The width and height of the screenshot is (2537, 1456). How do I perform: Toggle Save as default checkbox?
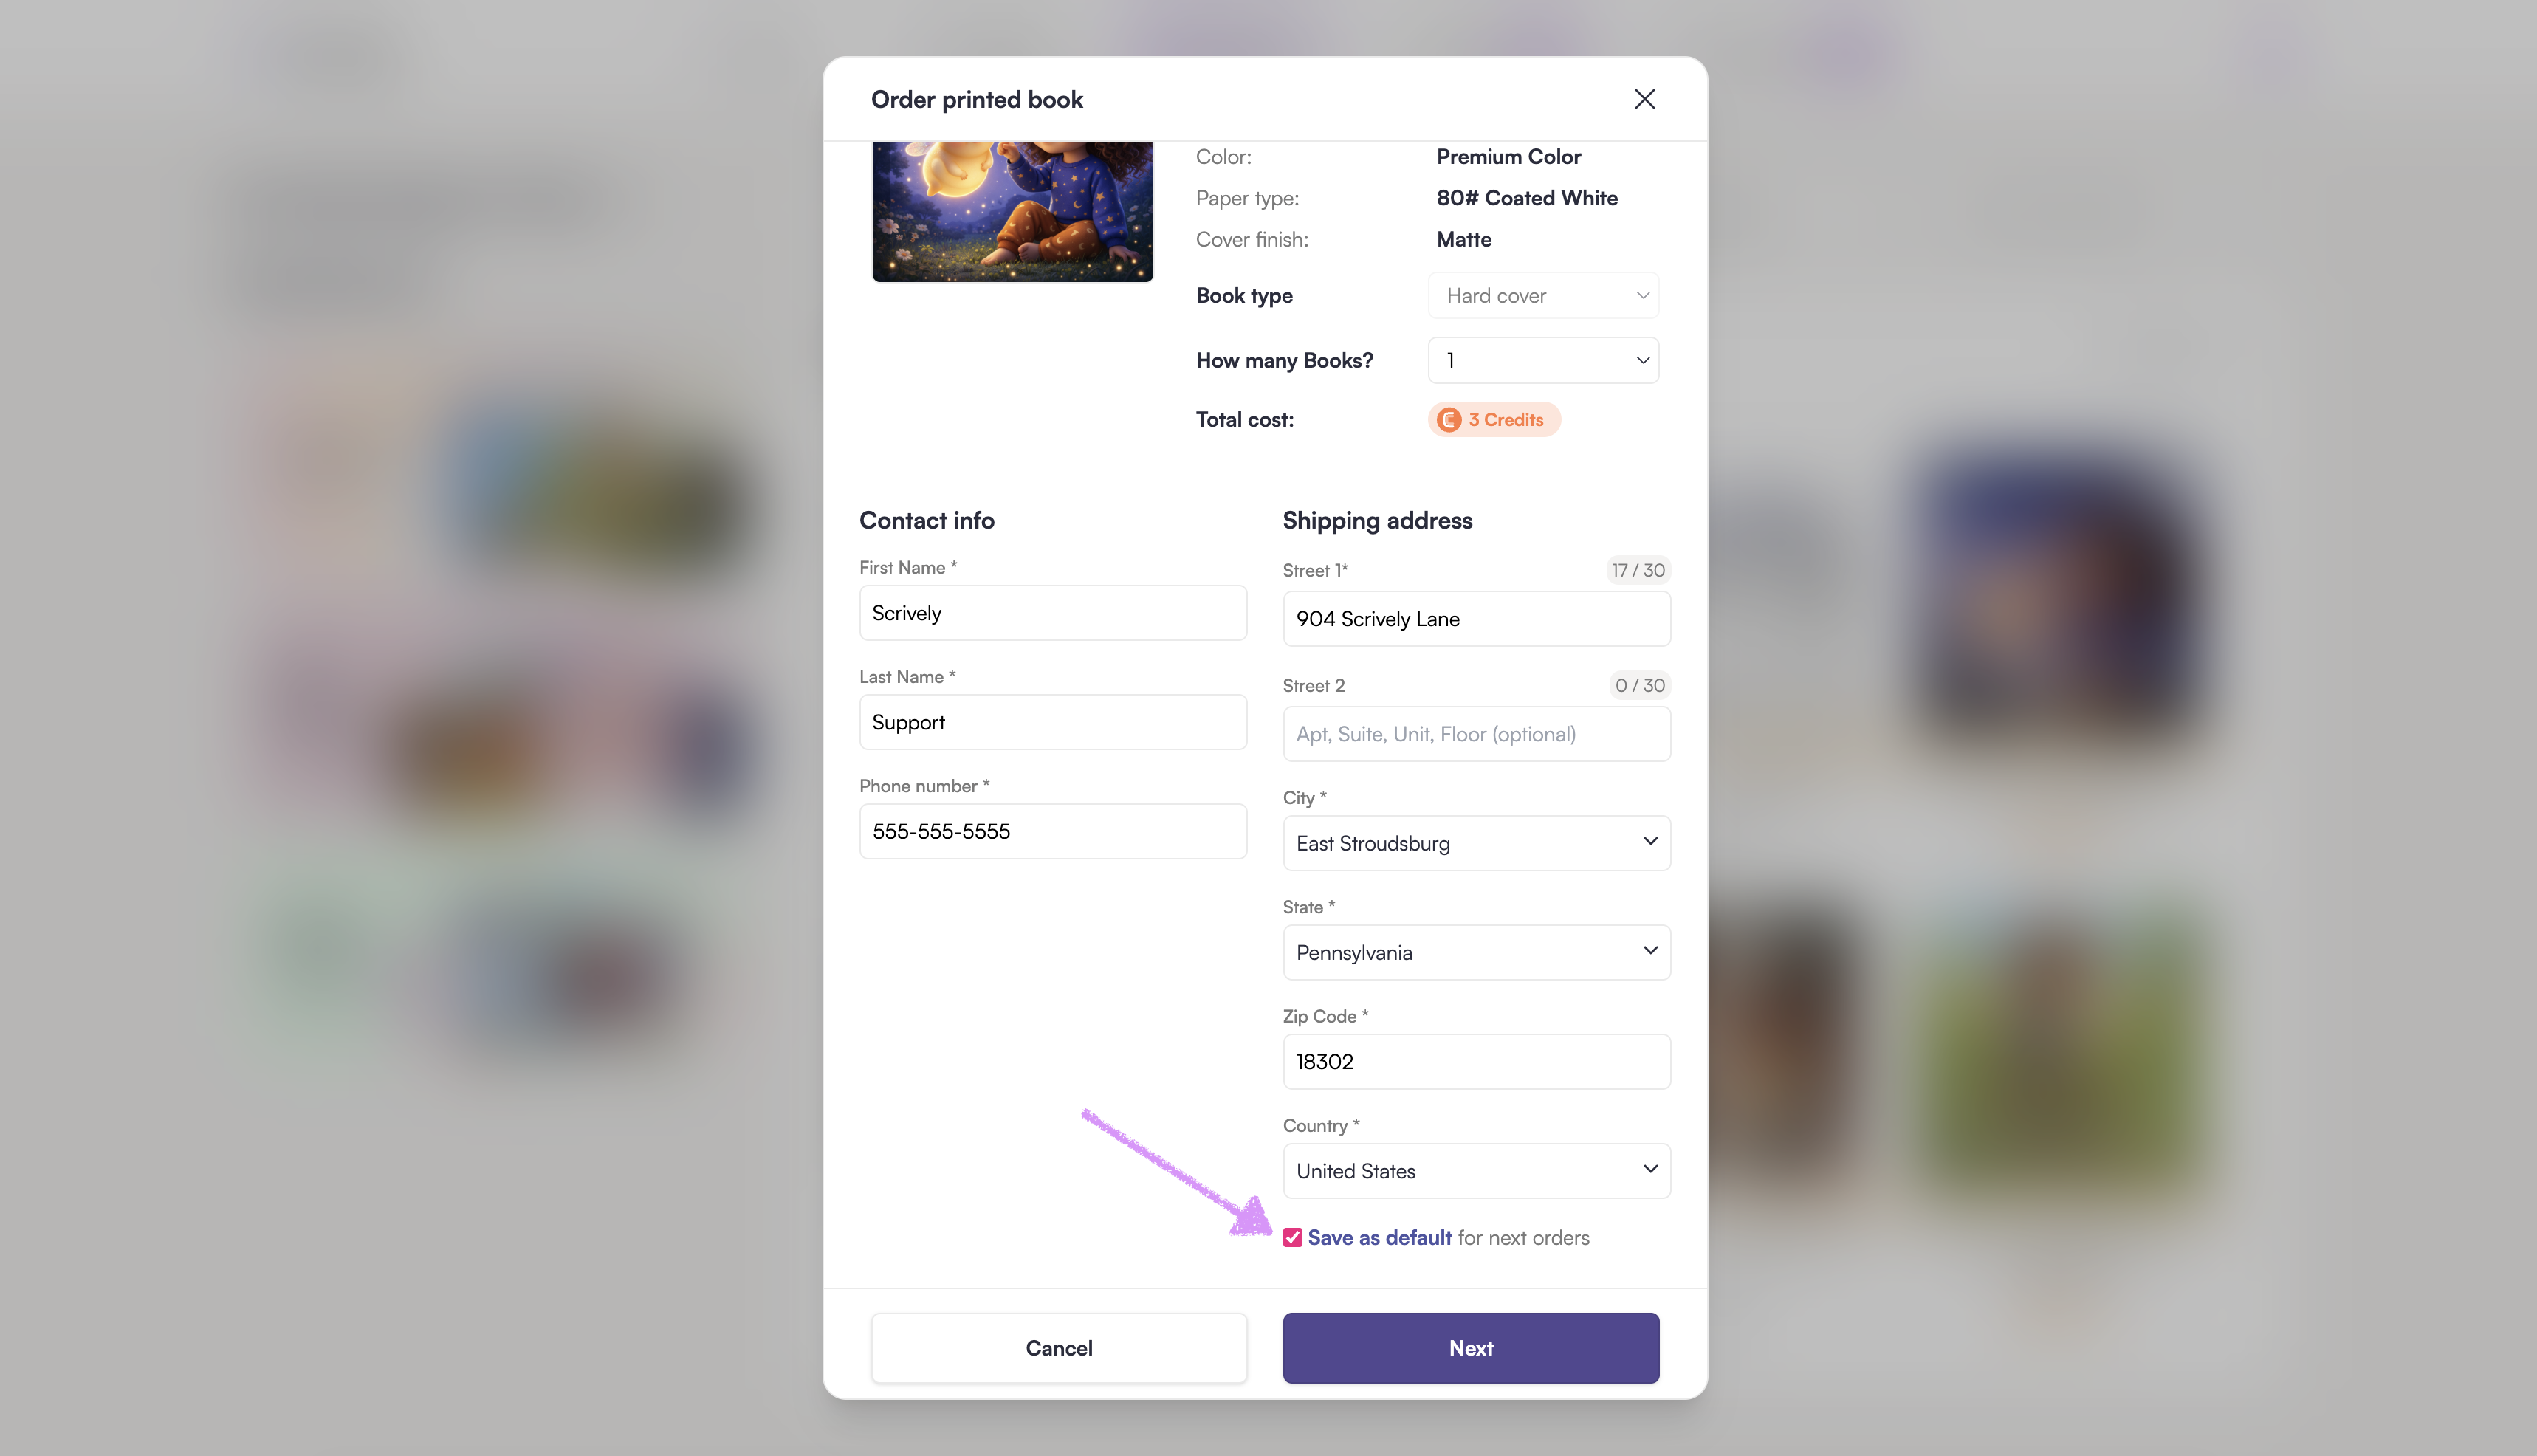pos(1292,1238)
